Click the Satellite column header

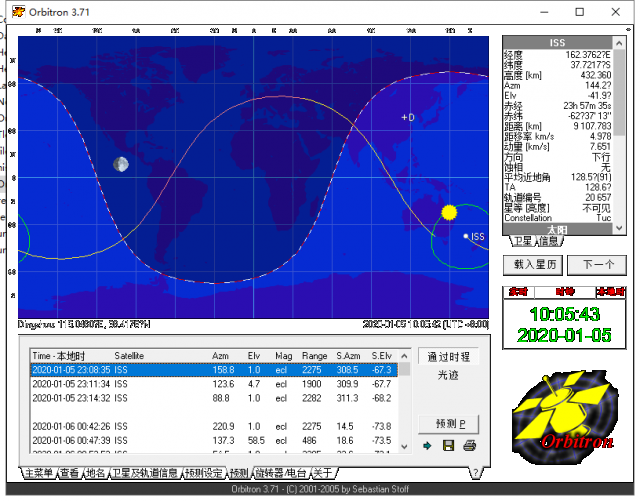click(x=129, y=356)
